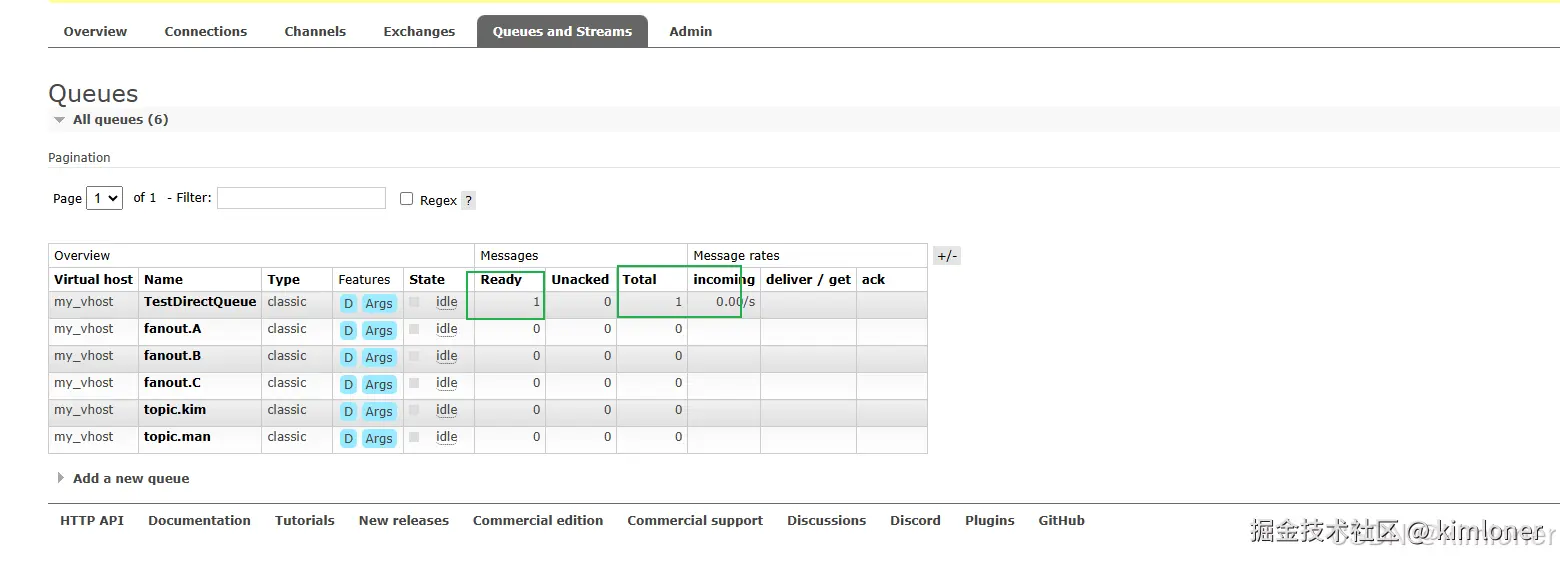This screenshot has width=1560, height=562.
Task: Open the Discord footer link
Action: (x=915, y=520)
